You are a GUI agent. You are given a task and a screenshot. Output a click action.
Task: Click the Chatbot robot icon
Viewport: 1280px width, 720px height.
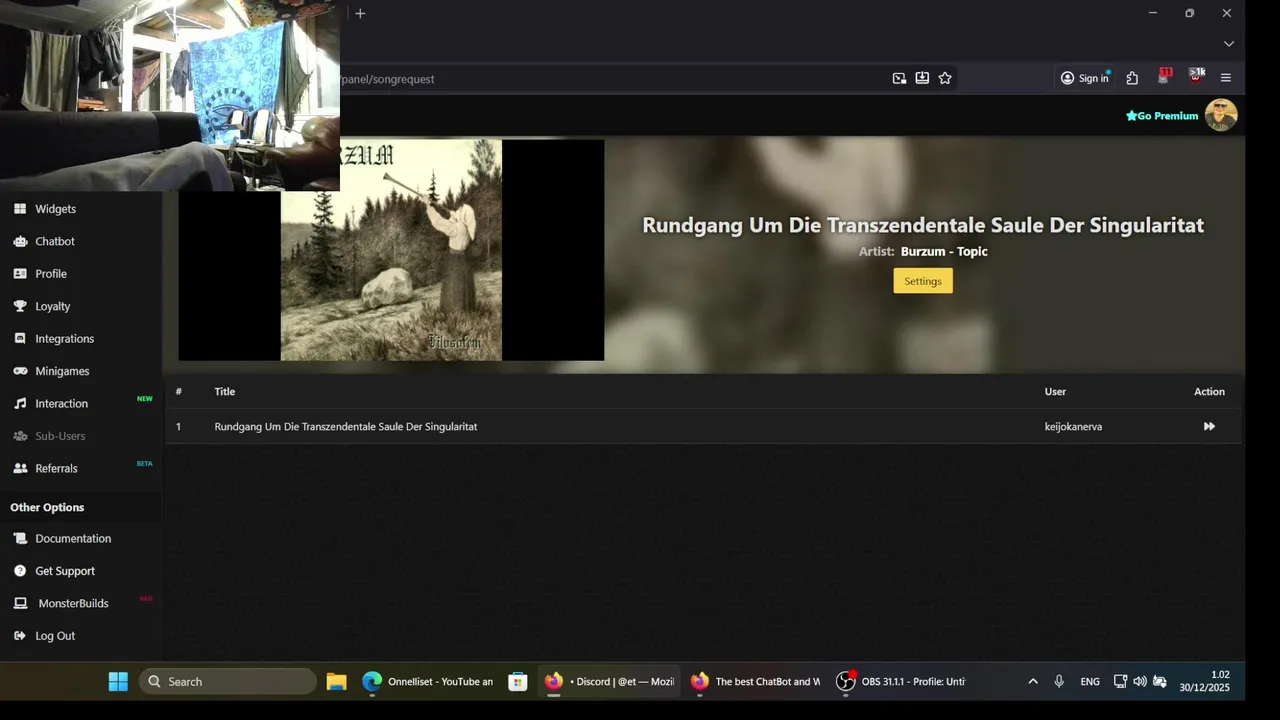[x=20, y=241]
